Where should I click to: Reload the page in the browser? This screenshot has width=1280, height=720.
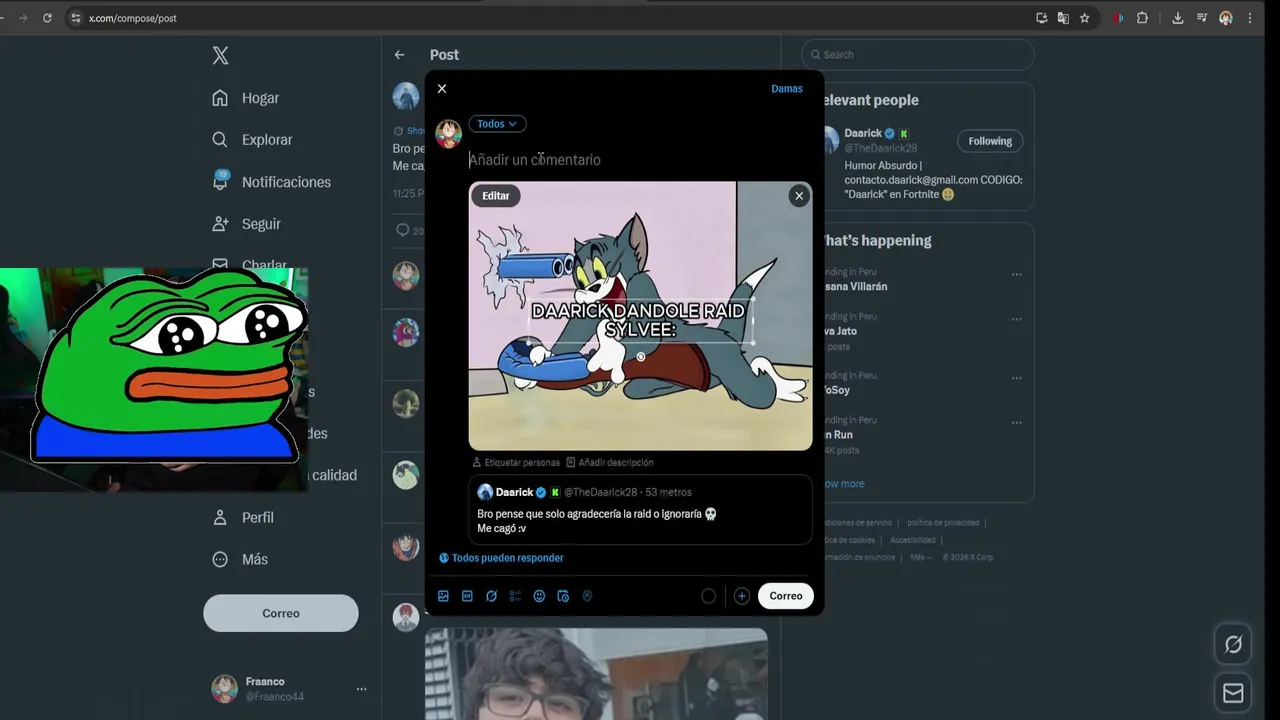47,18
